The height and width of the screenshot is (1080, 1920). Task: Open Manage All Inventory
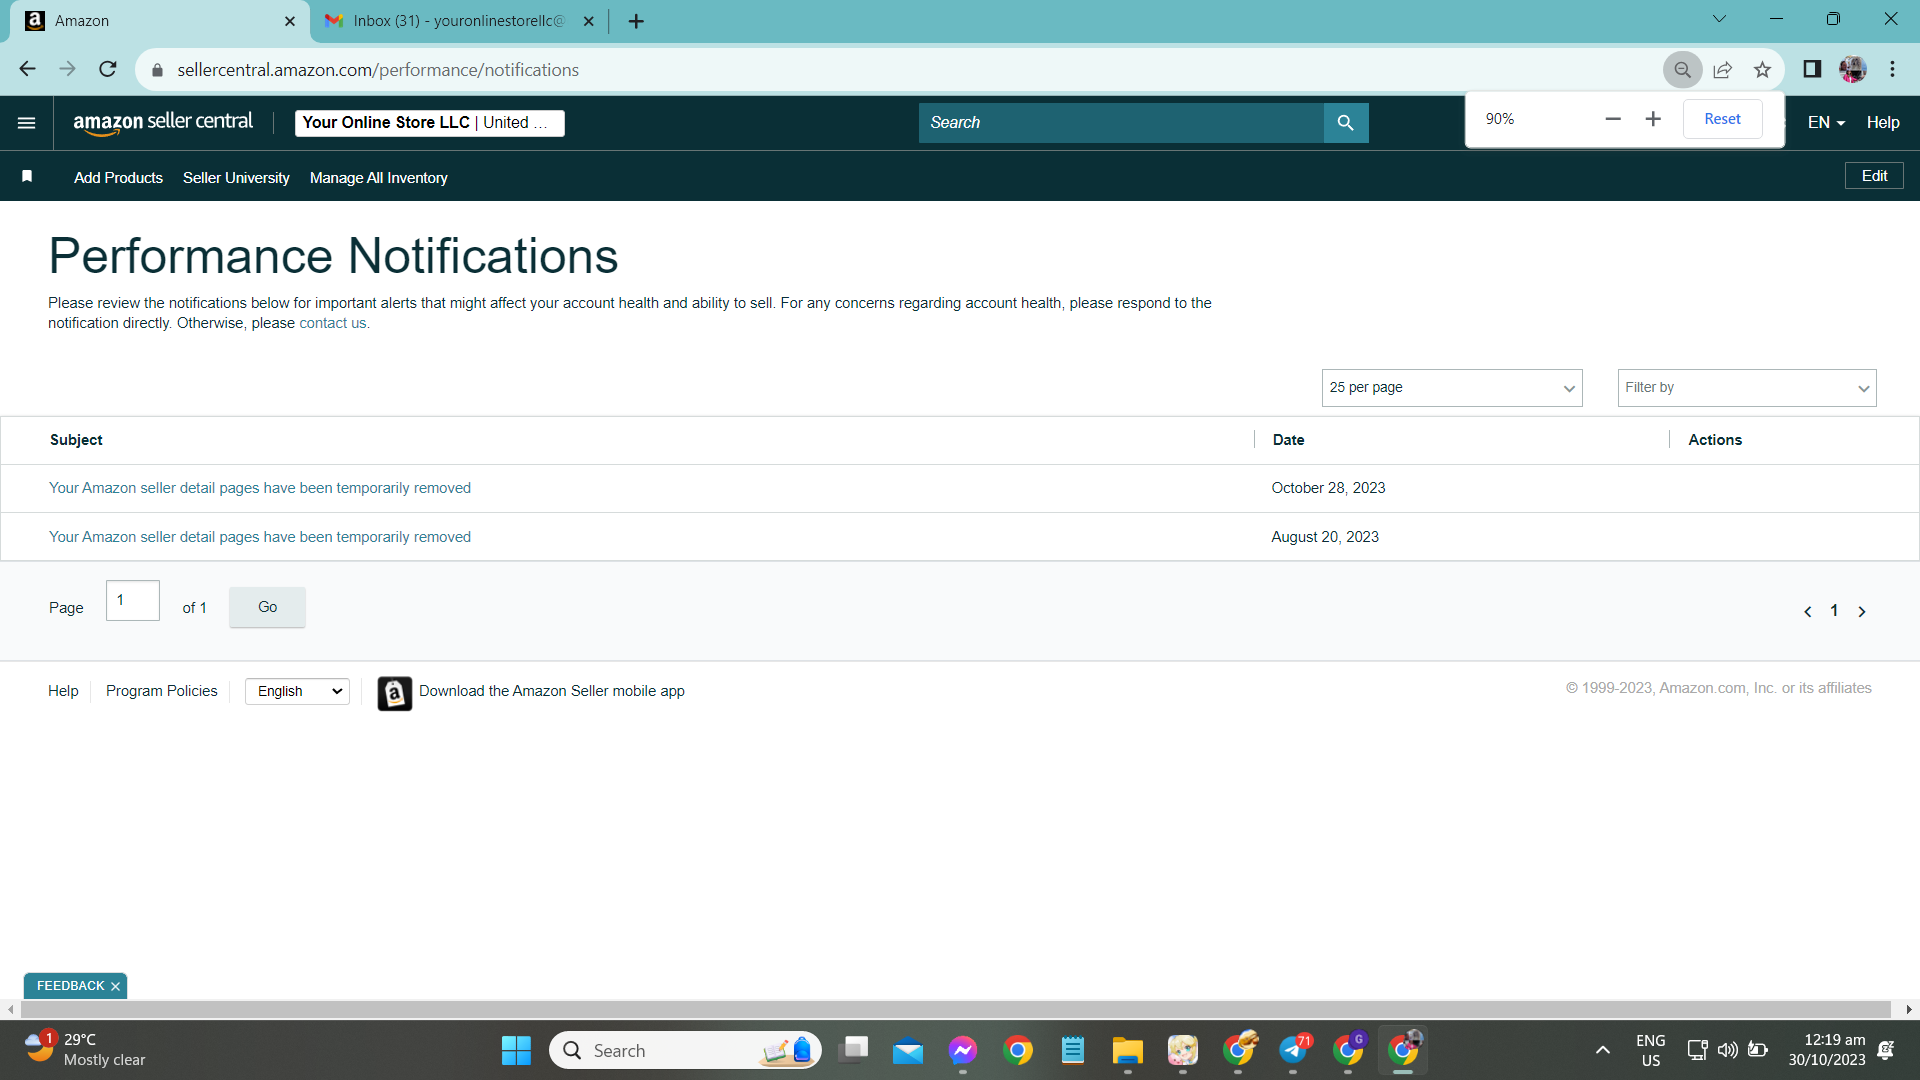pyautogui.click(x=379, y=178)
